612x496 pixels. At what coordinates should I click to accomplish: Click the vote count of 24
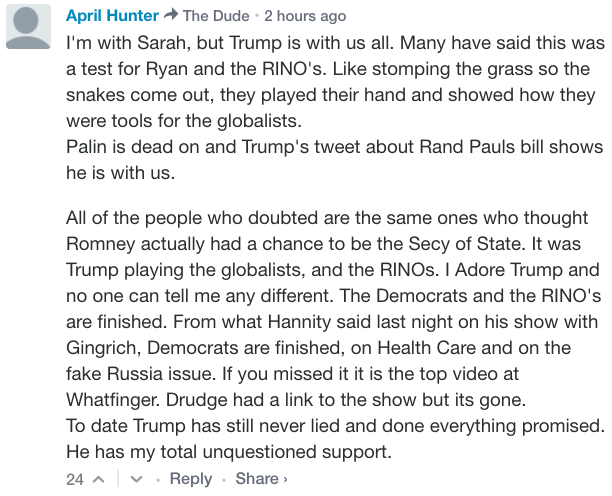[x=75, y=479]
